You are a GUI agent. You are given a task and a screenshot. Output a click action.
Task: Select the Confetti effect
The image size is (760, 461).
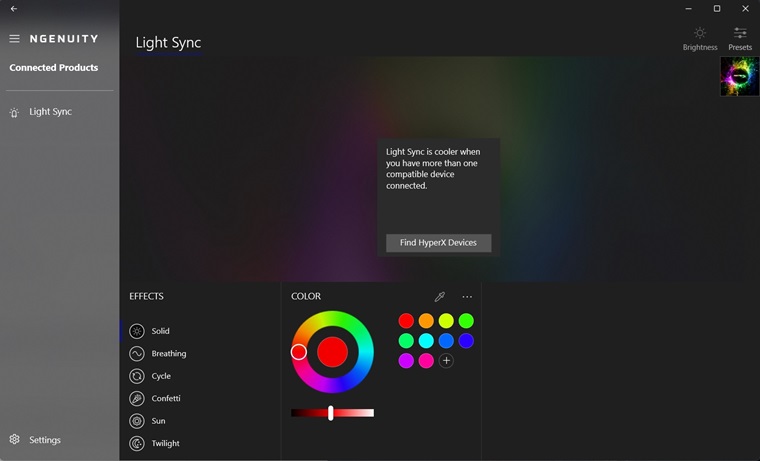point(166,398)
